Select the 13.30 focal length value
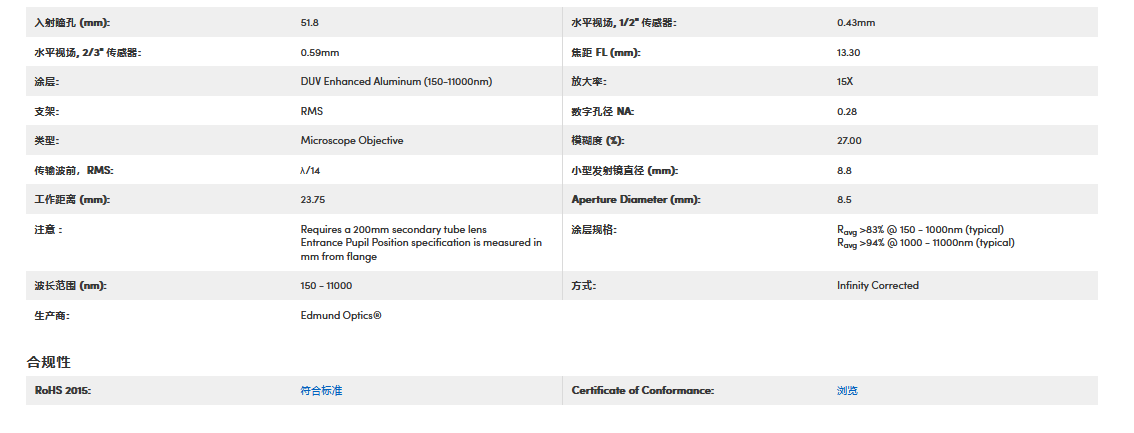 (848, 52)
